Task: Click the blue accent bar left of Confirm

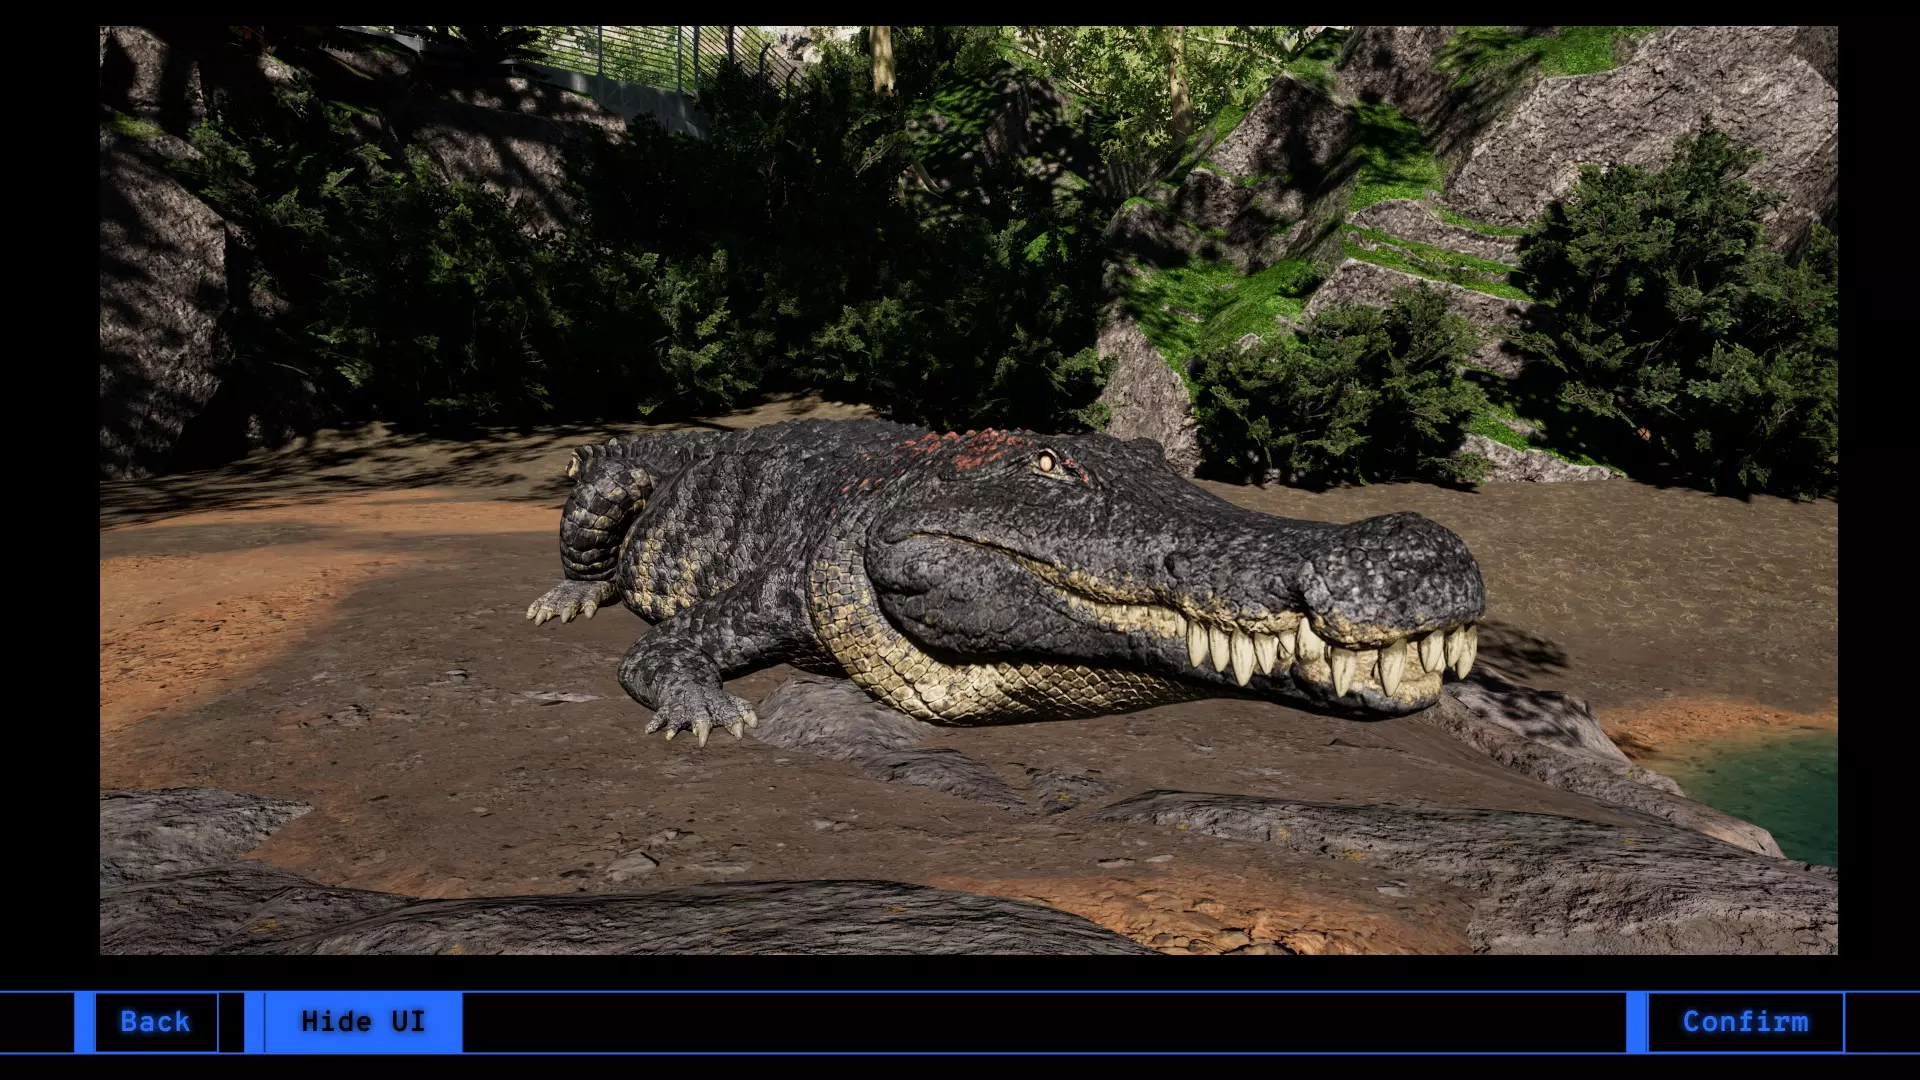Action: pos(1636,1022)
